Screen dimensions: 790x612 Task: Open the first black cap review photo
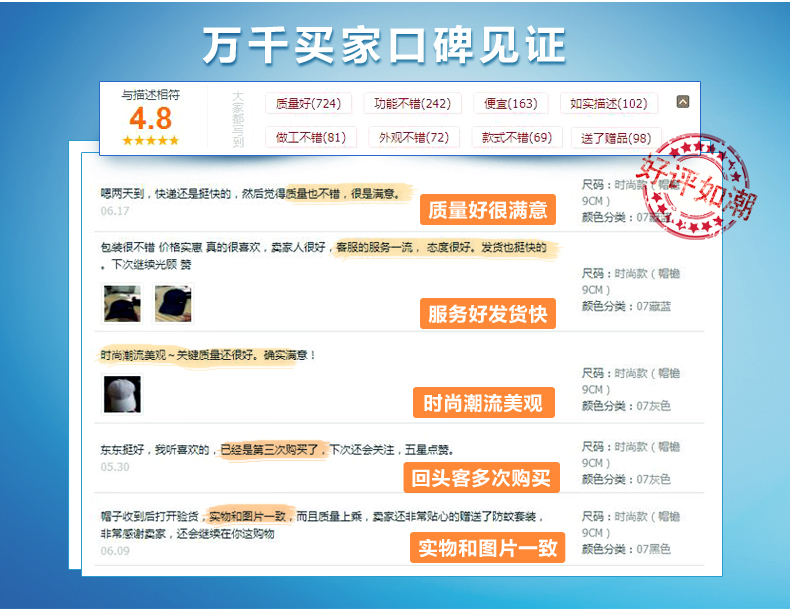pos(122,304)
